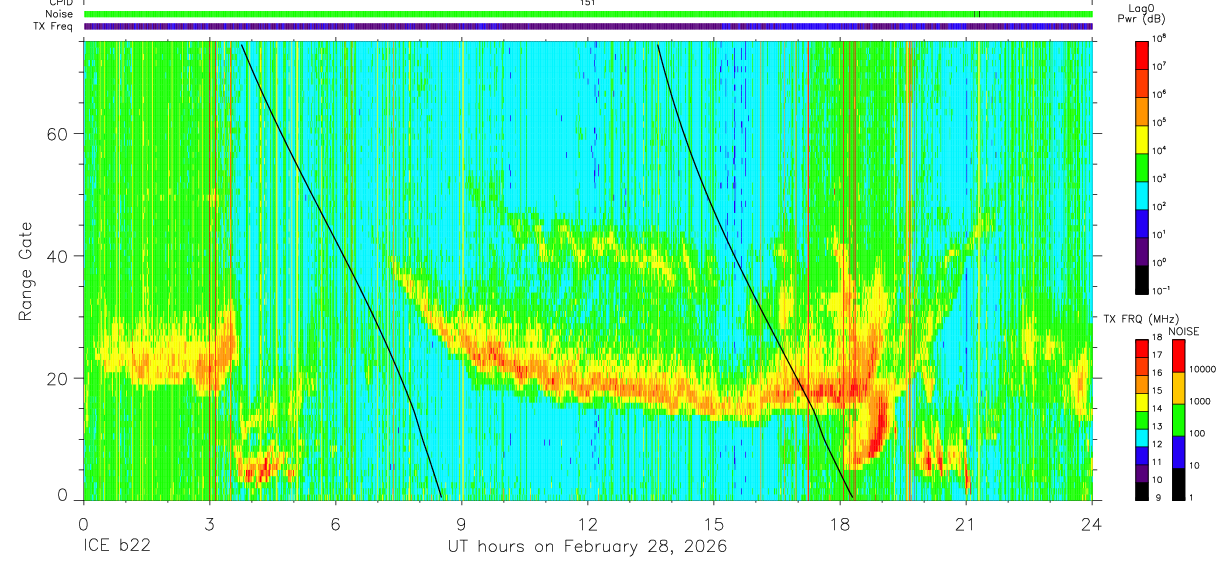The width and height of the screenshot is (1228, 567).
Task: Click the '15' hour tick on x-axis
Action: pyautogui.click(x=714, y=523)
